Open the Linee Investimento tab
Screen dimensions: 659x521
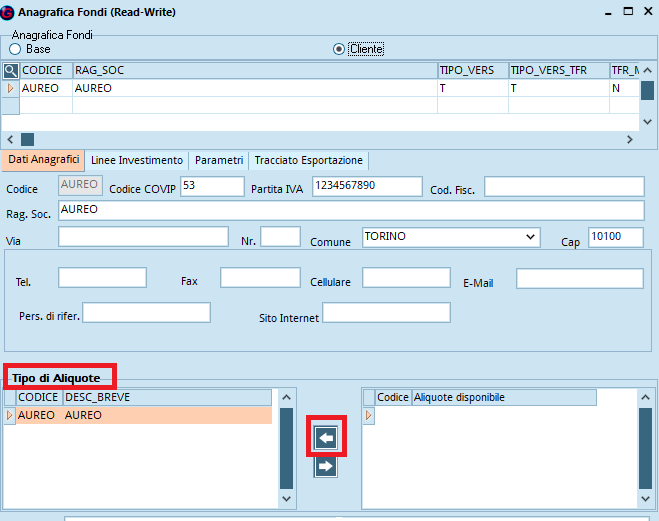pos(137,161)
